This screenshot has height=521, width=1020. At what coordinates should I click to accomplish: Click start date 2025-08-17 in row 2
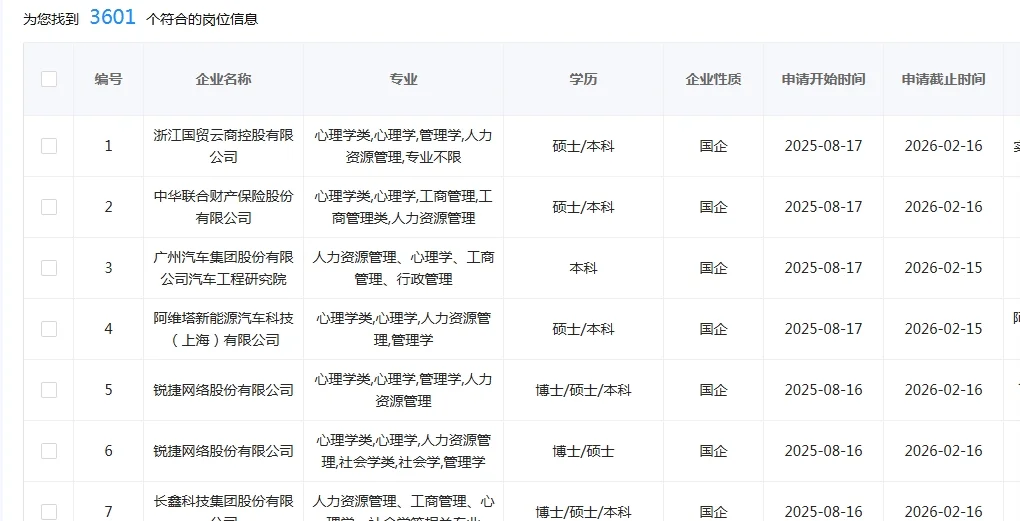tap(824, 207)
